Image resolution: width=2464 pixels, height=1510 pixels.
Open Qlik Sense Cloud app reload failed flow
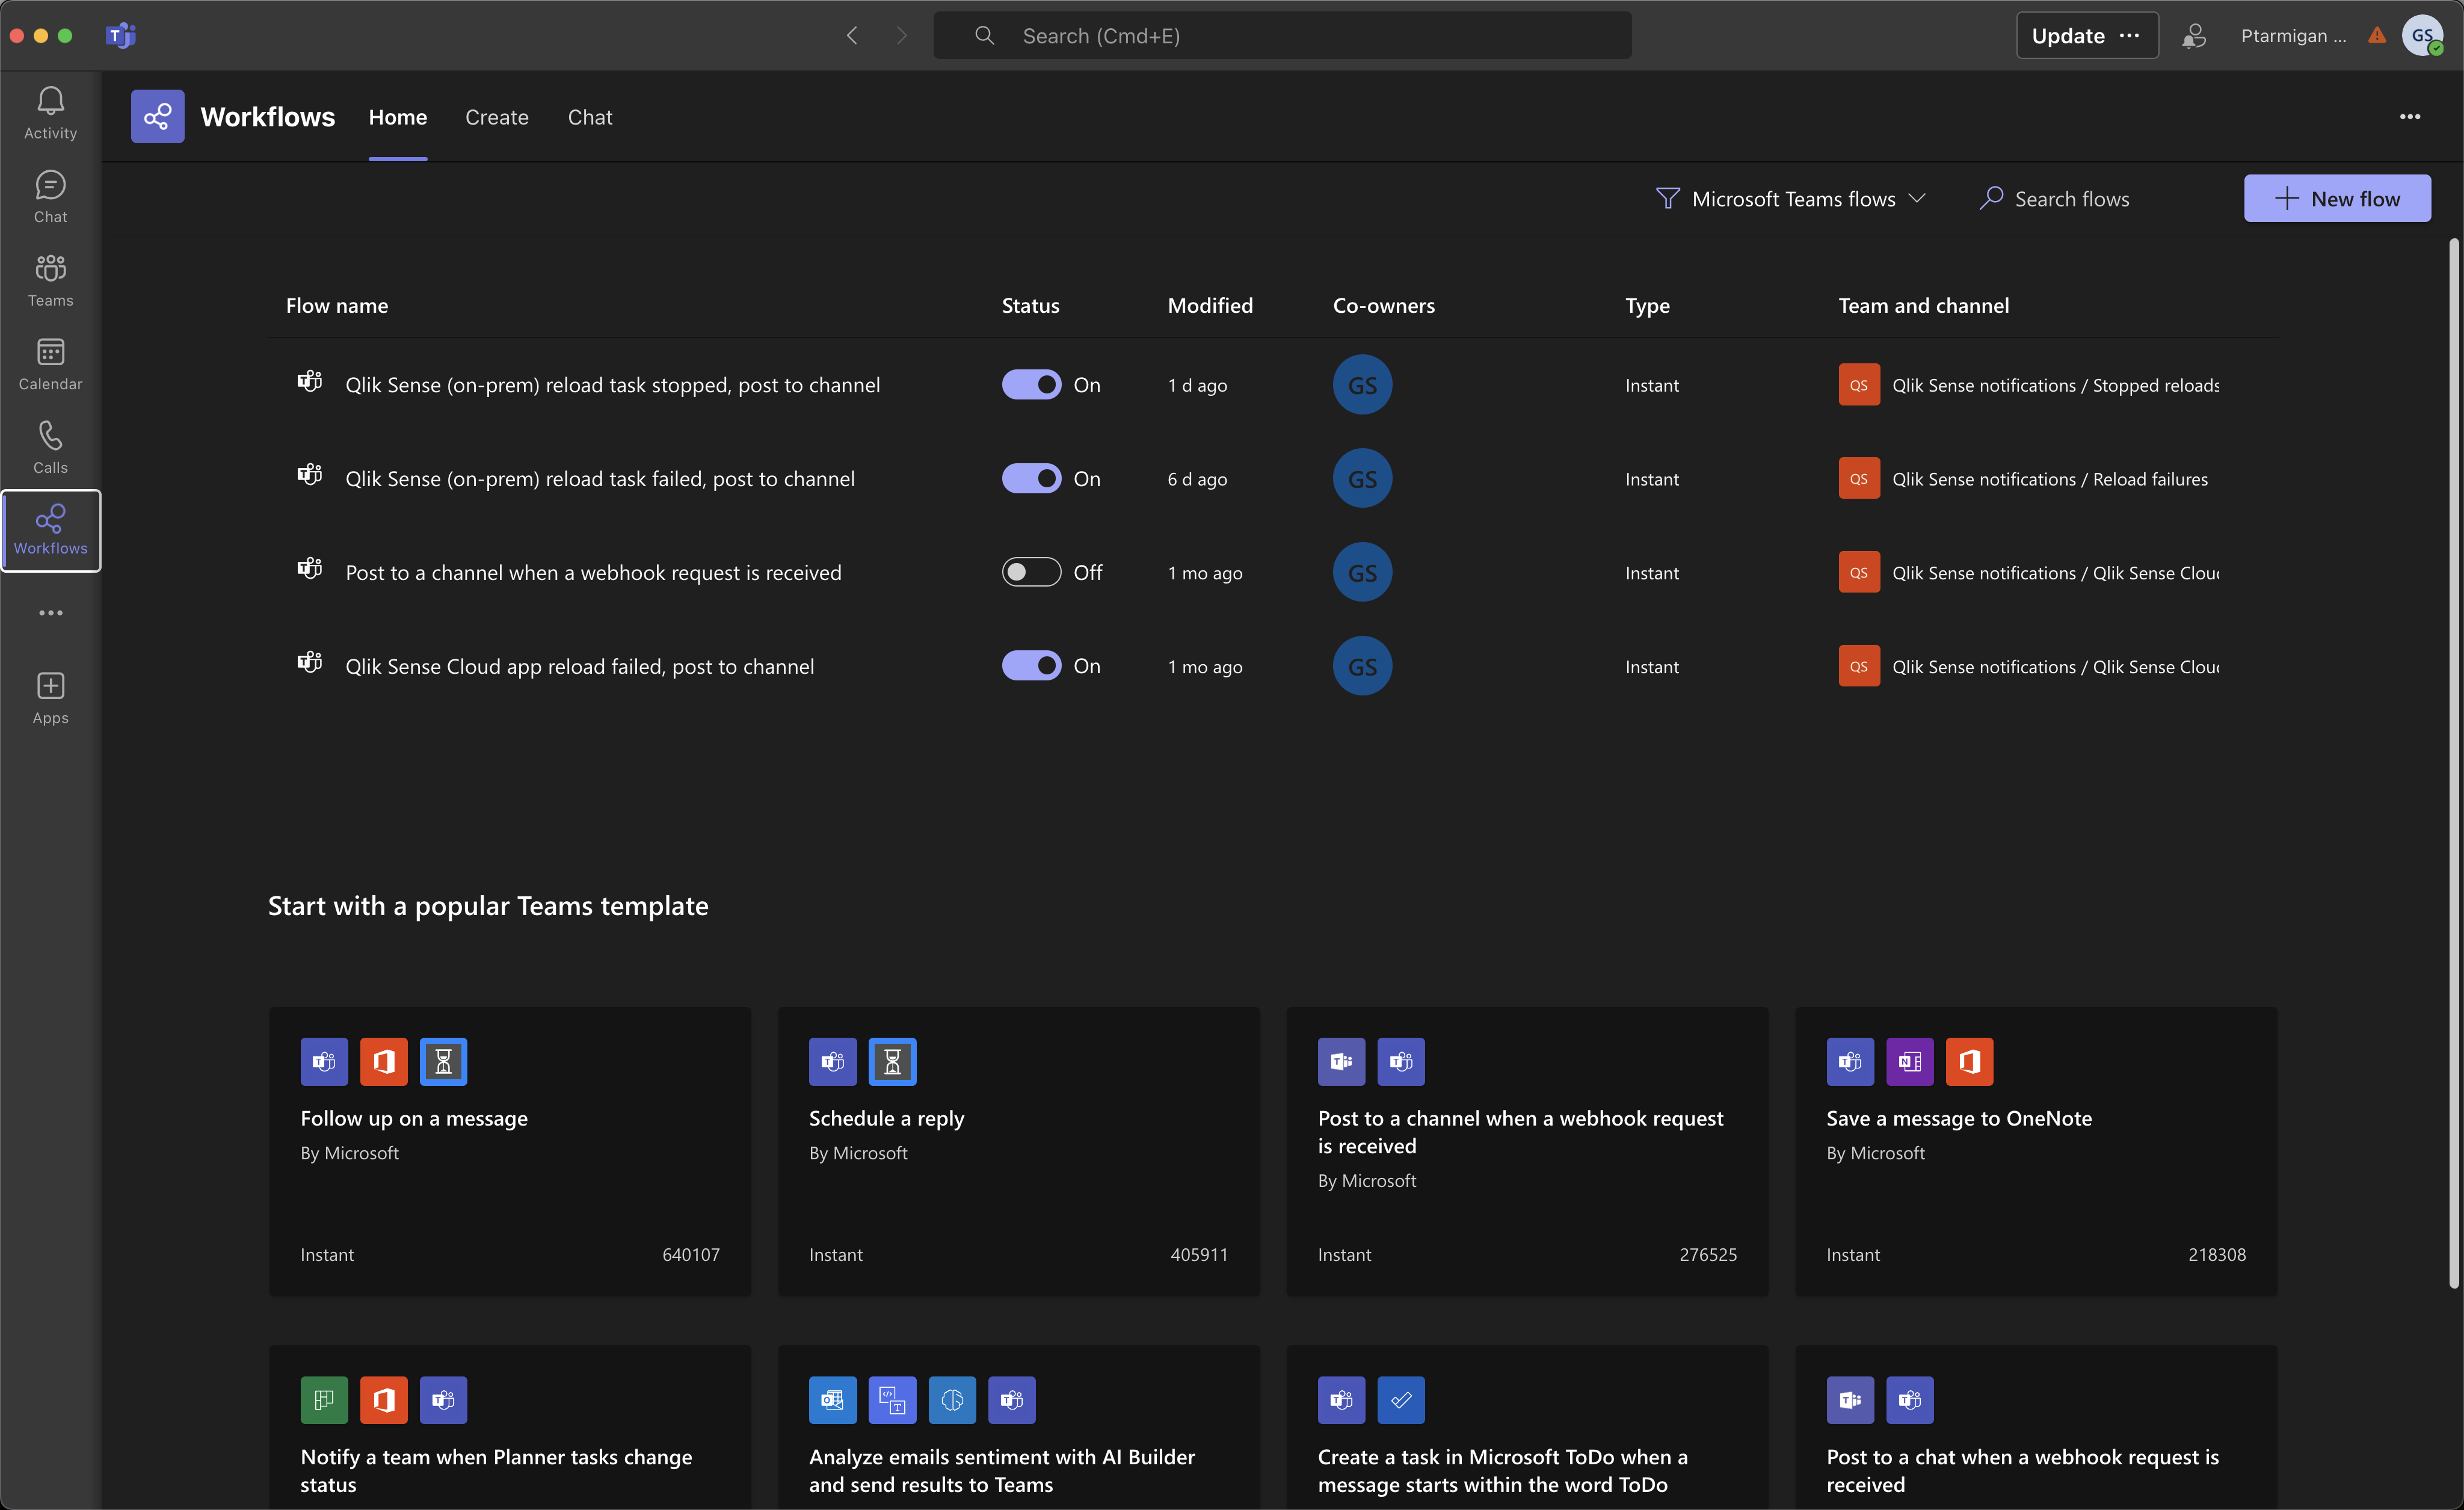(x=579, y=666)
